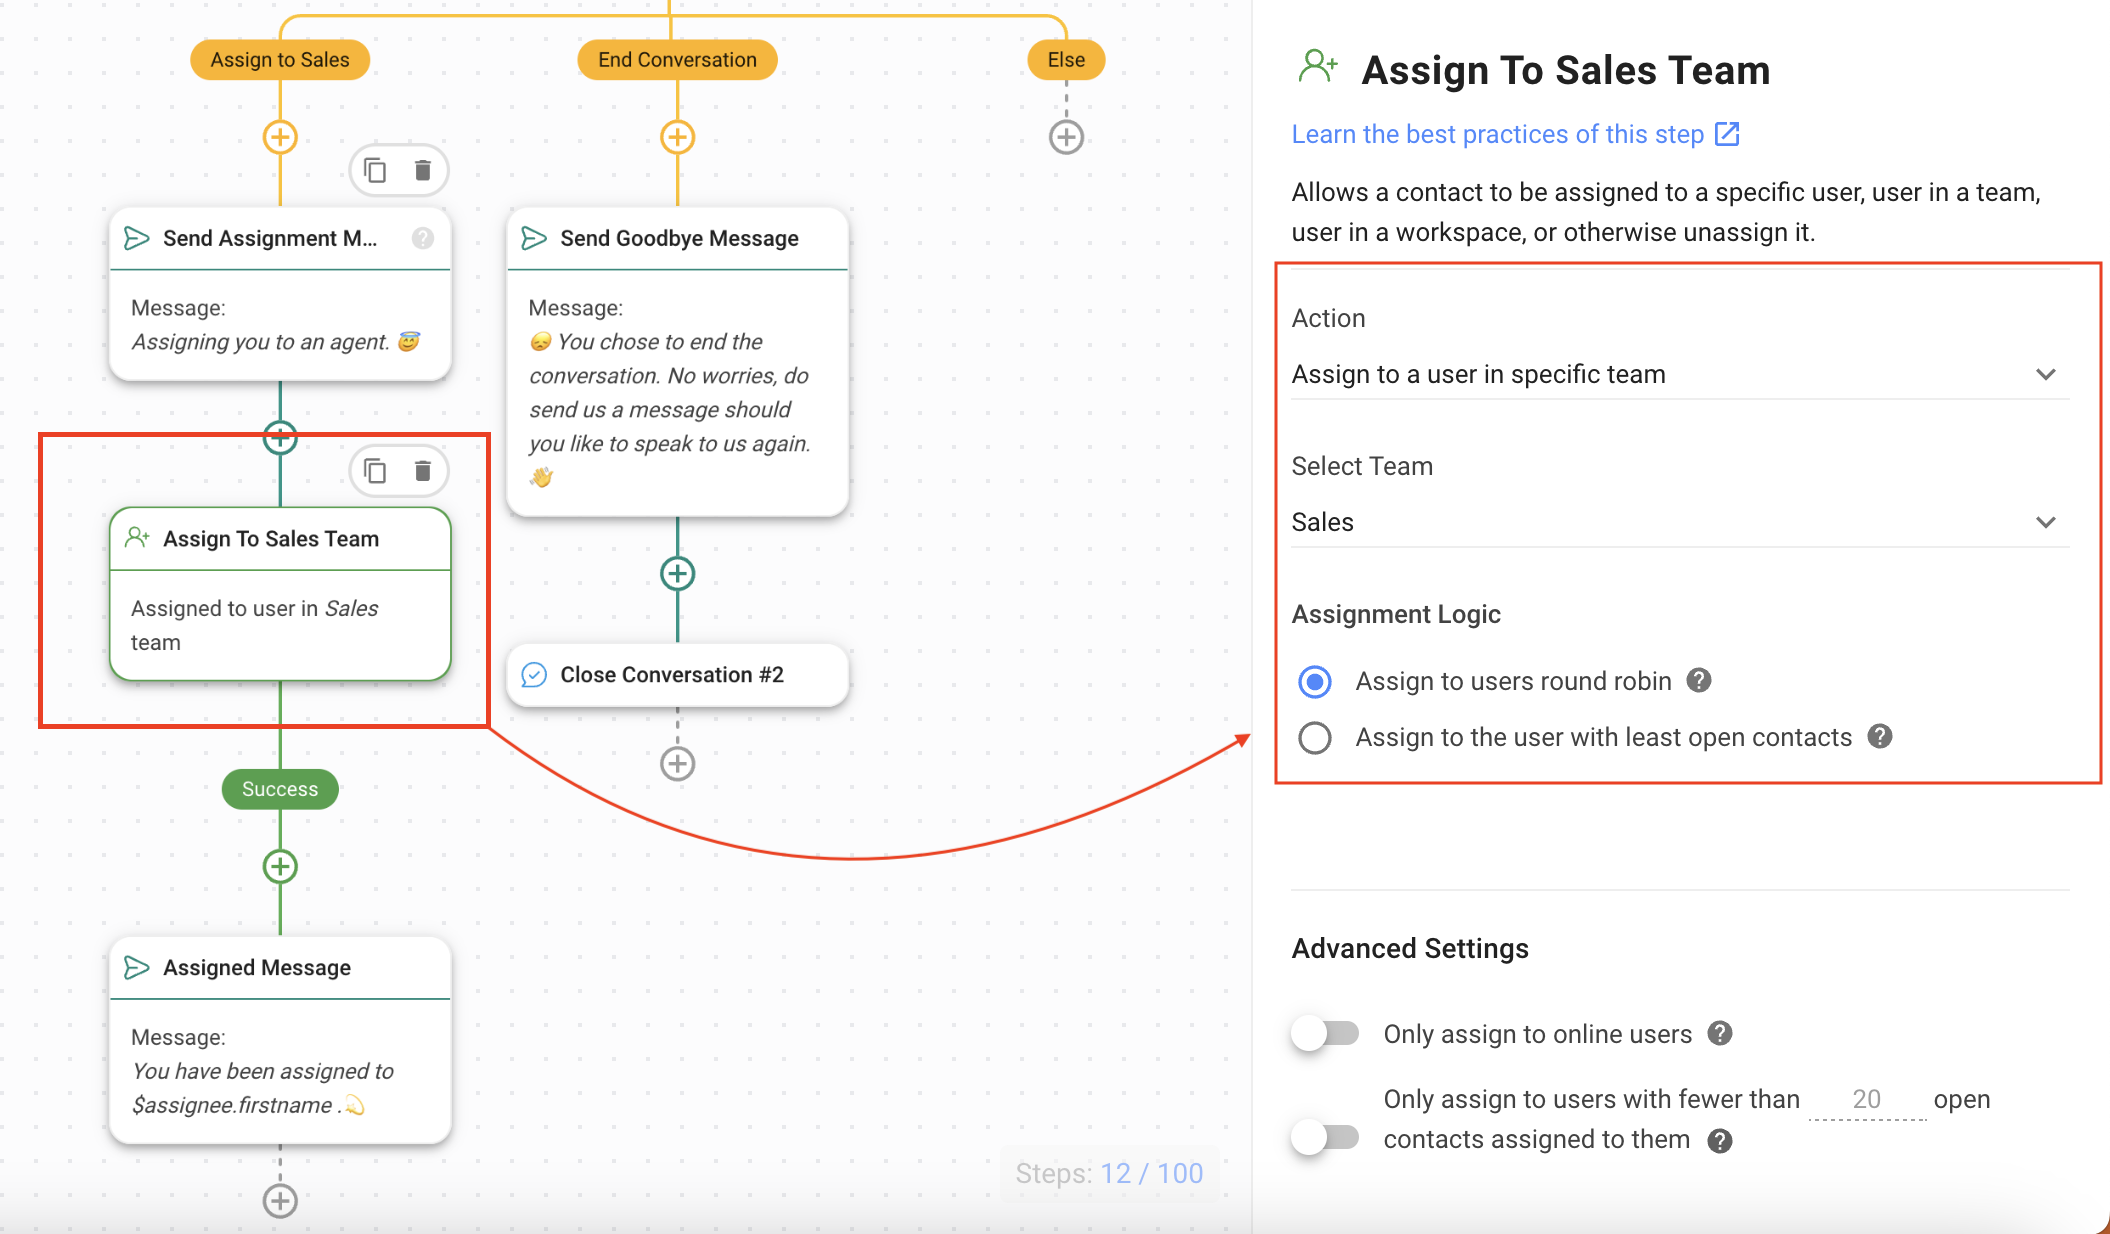Click the 20 open contacts input field
The width and height of the screenshot is (2110, 1234).
[1866, 1099]
